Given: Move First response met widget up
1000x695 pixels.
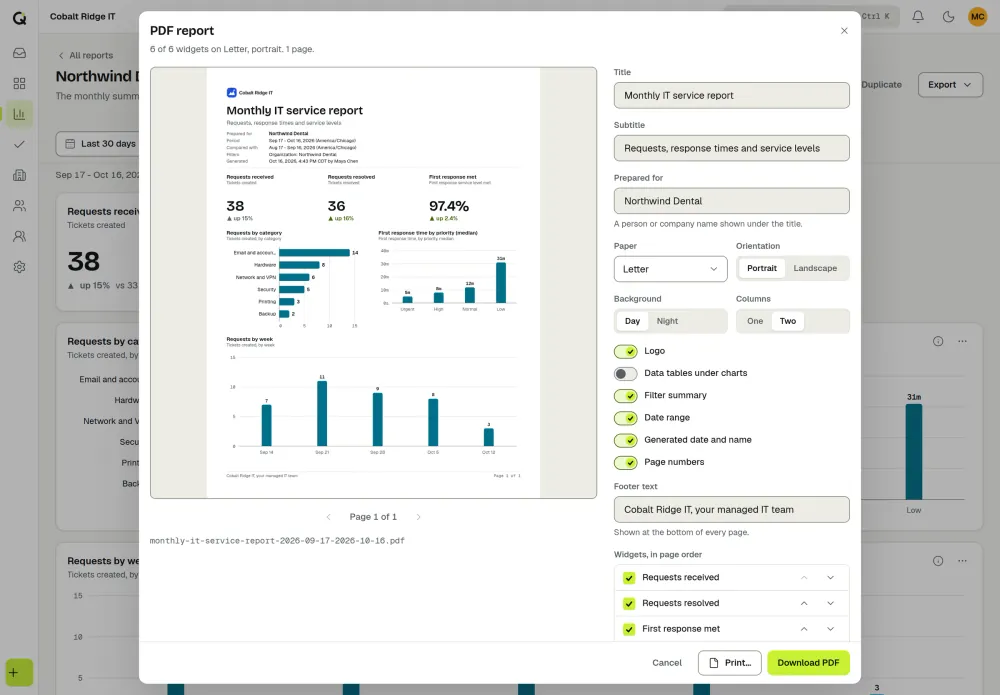Looking at the screenshot, I should point(804,629).
